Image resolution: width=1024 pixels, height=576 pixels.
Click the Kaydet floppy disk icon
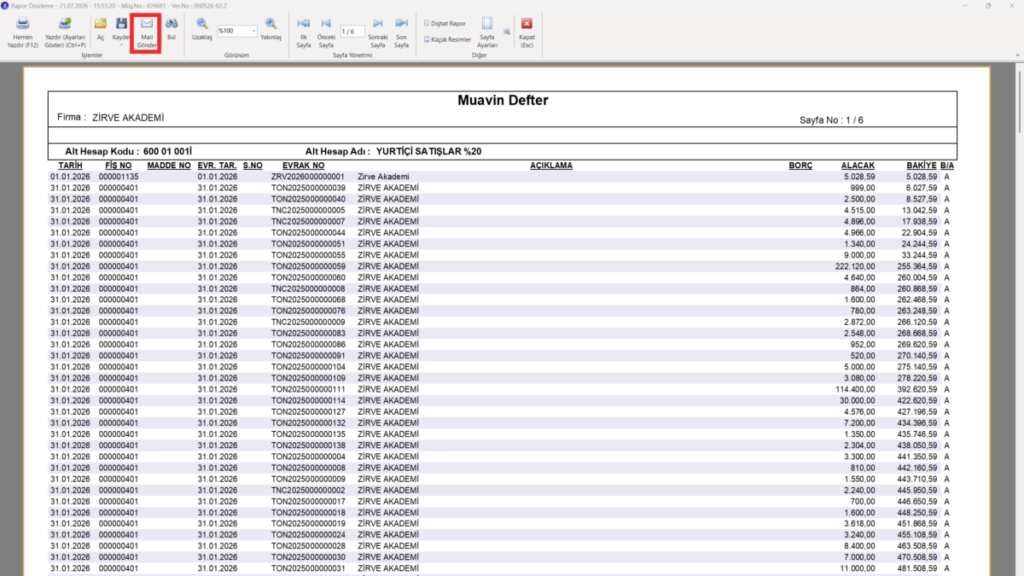click(x=121, y=24)
